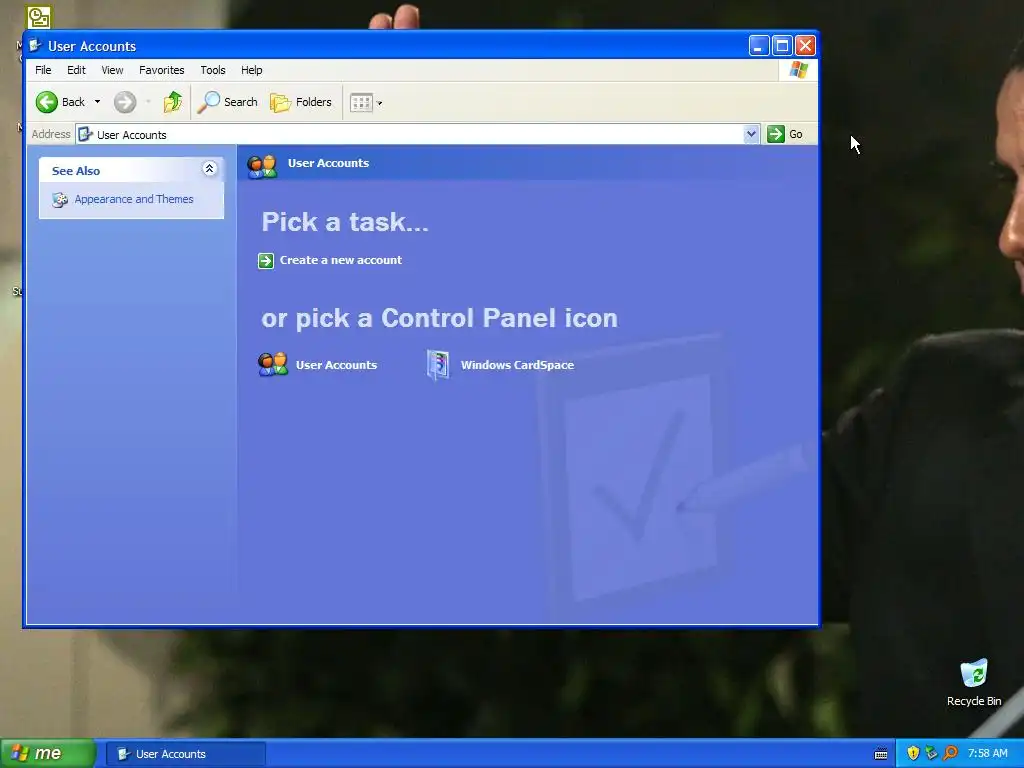The image size is (1024, 768).
Task: Maximize the User Accounts window
Action: [782, 46]
